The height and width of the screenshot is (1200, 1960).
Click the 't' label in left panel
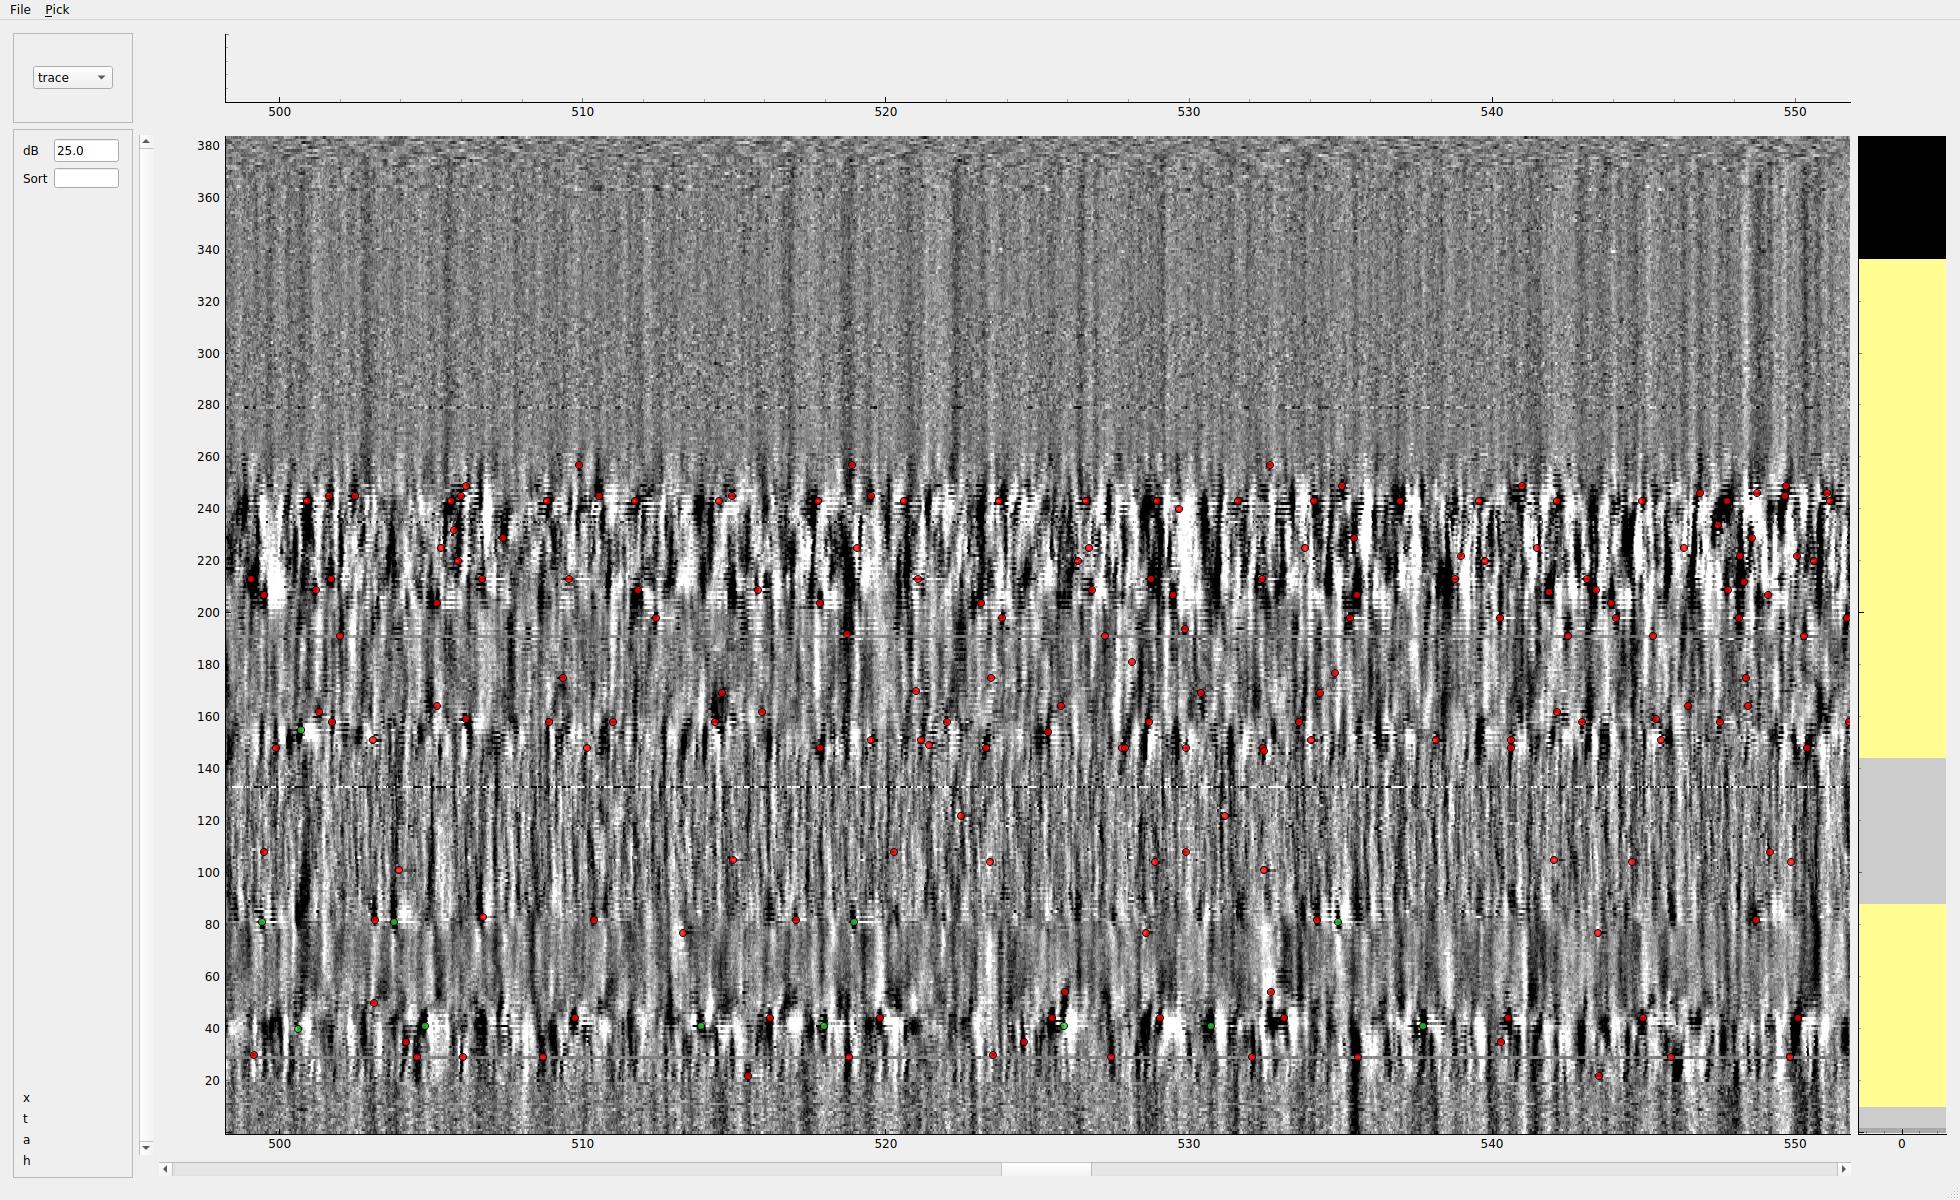25,1119
